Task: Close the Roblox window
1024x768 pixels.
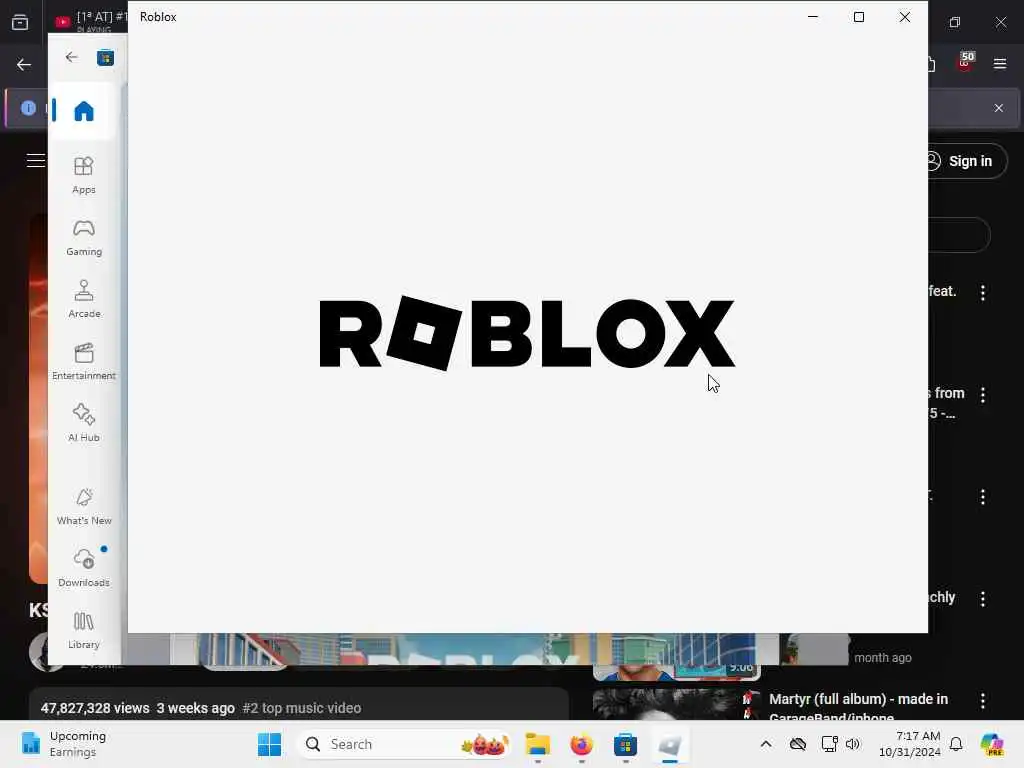Action: coord(904,17)
